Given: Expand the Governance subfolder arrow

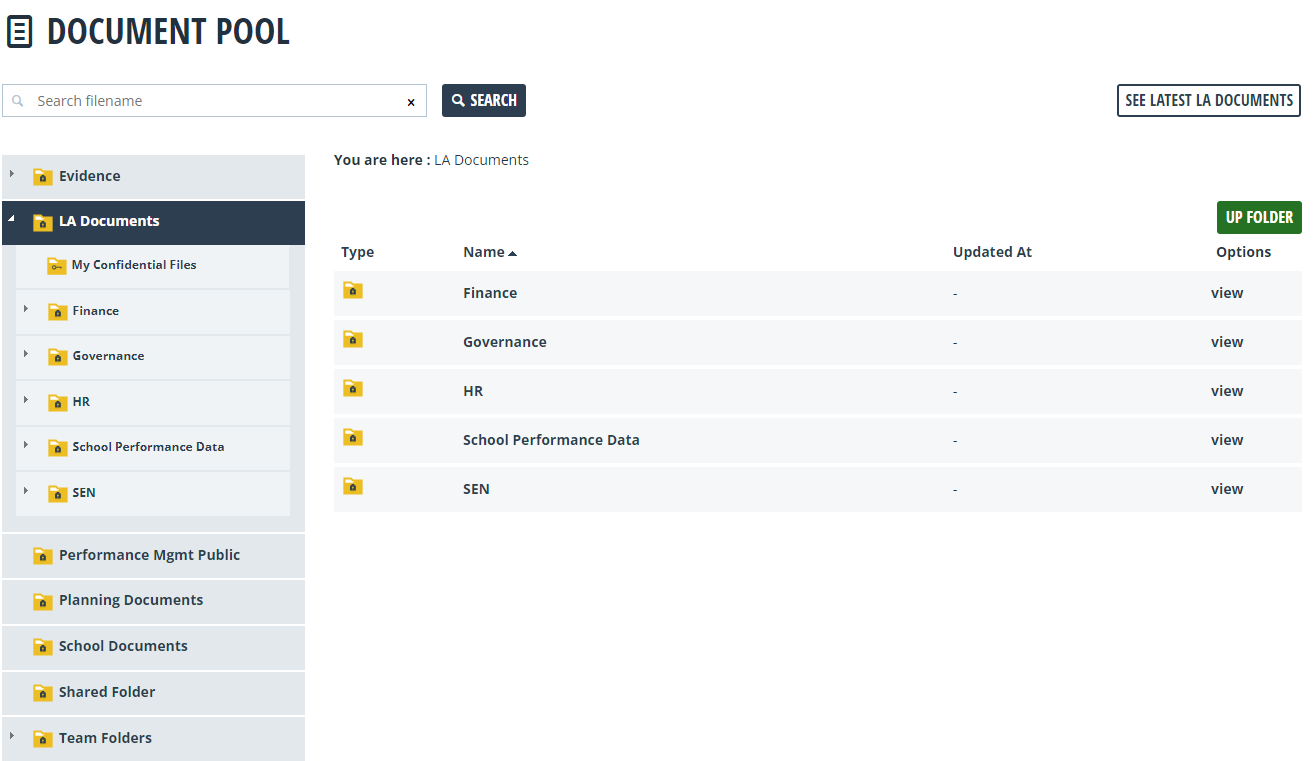Looking at the screenshot, I should coord(26,354).
